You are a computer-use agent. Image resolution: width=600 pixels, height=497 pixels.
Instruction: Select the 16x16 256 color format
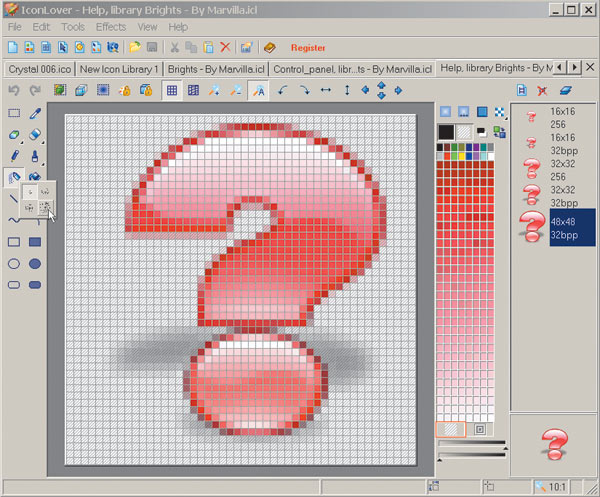(553, 117)
